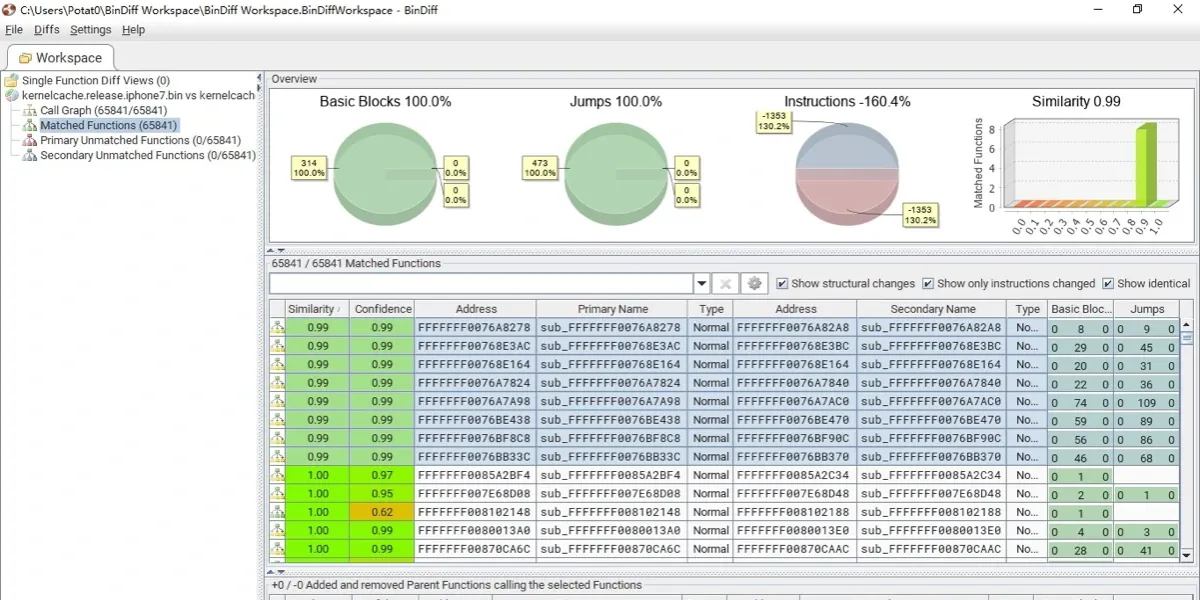Collapse the Overview panel with up arrow

coord(272,251)
